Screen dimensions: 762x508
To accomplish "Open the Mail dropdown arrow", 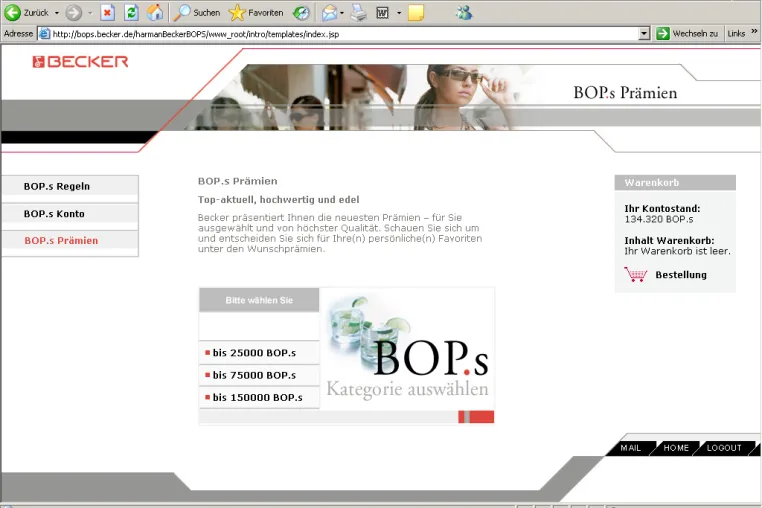I will click(x=342, y=13).
